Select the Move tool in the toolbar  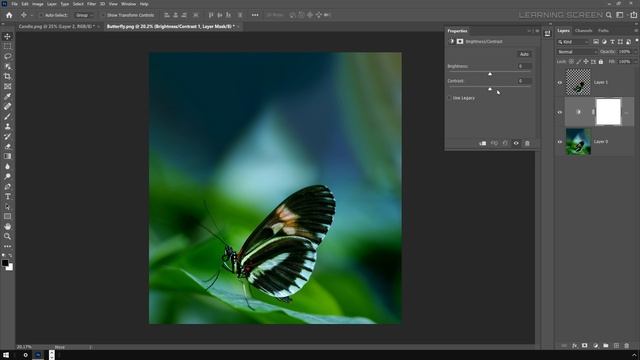7,36
